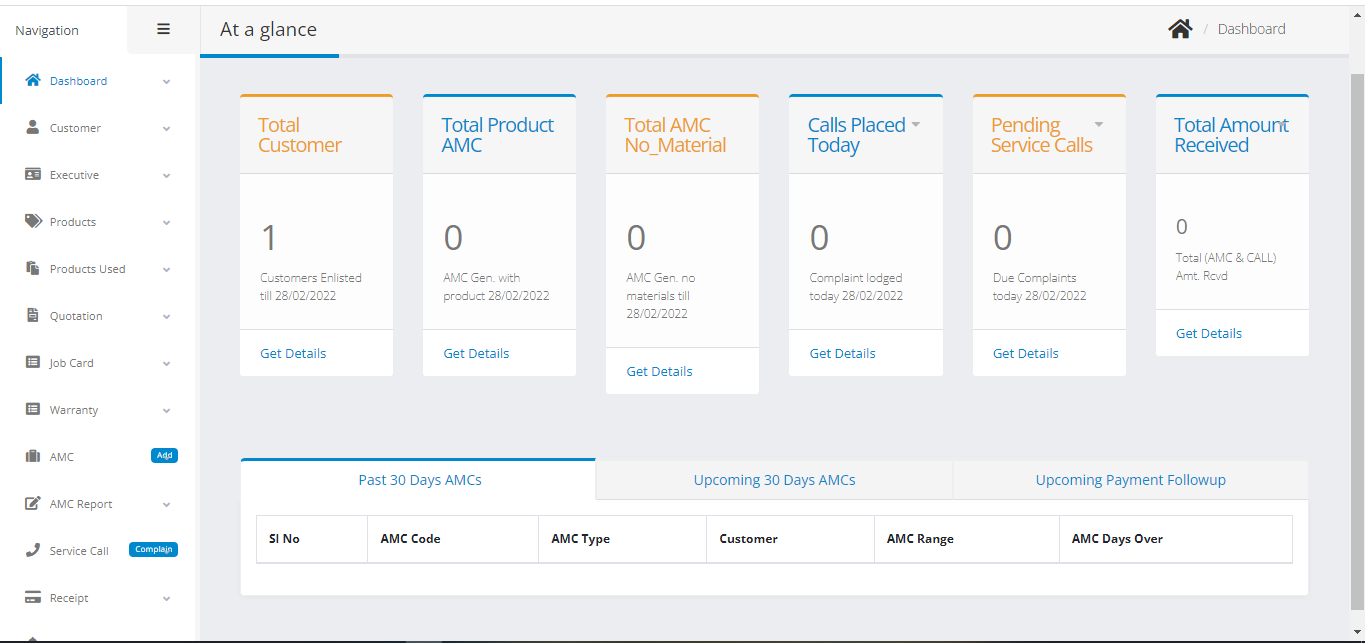Switch to Upcoming 30 Days AMCs tab

click(774, 480)
